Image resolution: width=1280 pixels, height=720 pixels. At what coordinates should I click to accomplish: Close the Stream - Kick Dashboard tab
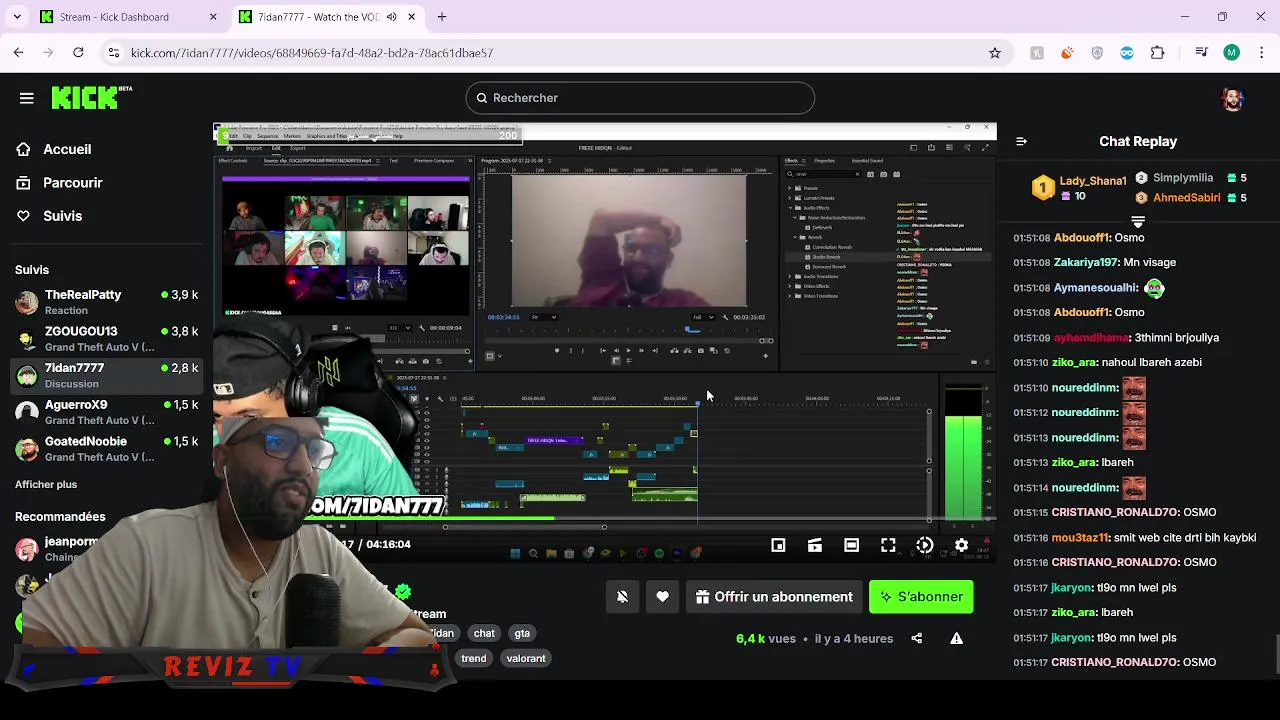coord(213,17)
